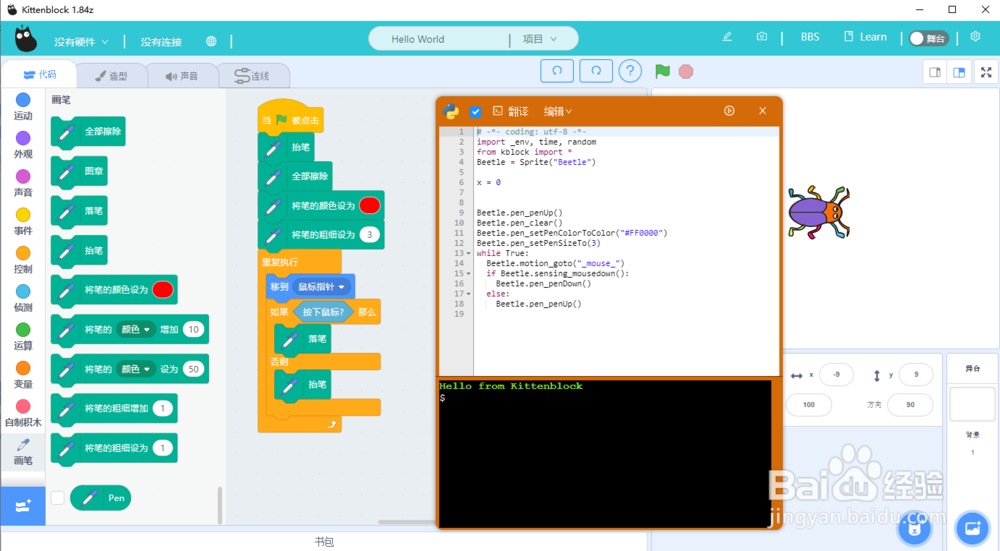Screen dimensions: 1000x551
Task: Stop program with the red stop button
Action: point(686,71)
